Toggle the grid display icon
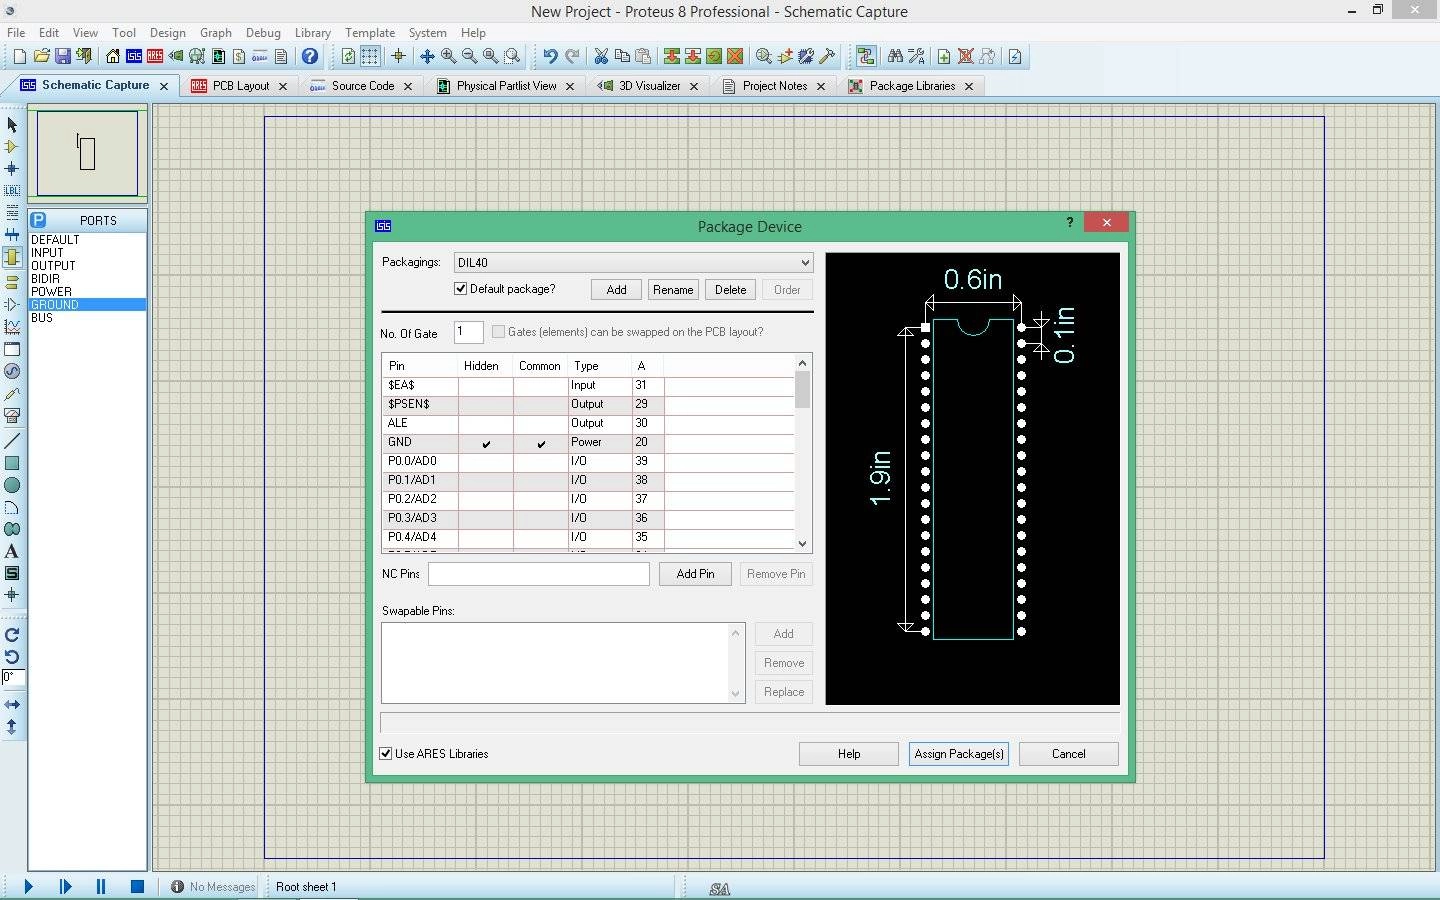This screenshot has height=900, width=1440. [x=370, y=56]
